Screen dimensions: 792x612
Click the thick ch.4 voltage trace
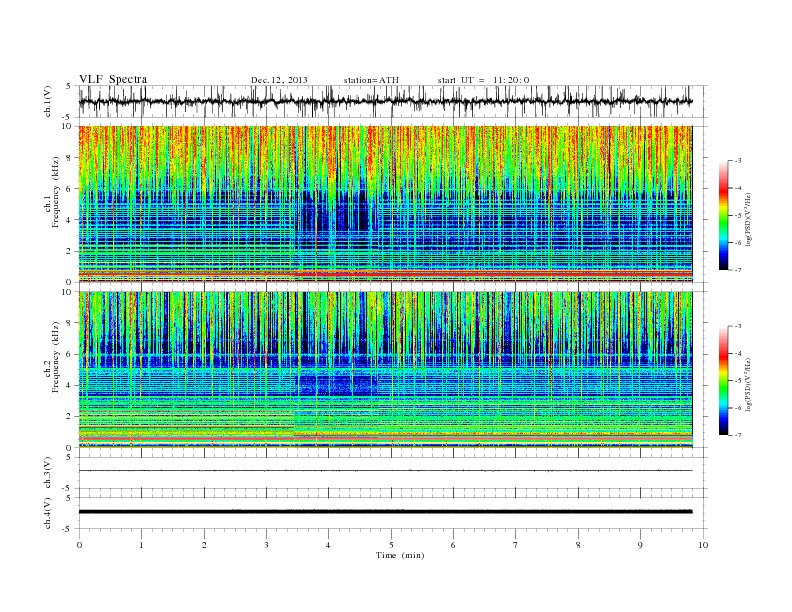point(385,512)
